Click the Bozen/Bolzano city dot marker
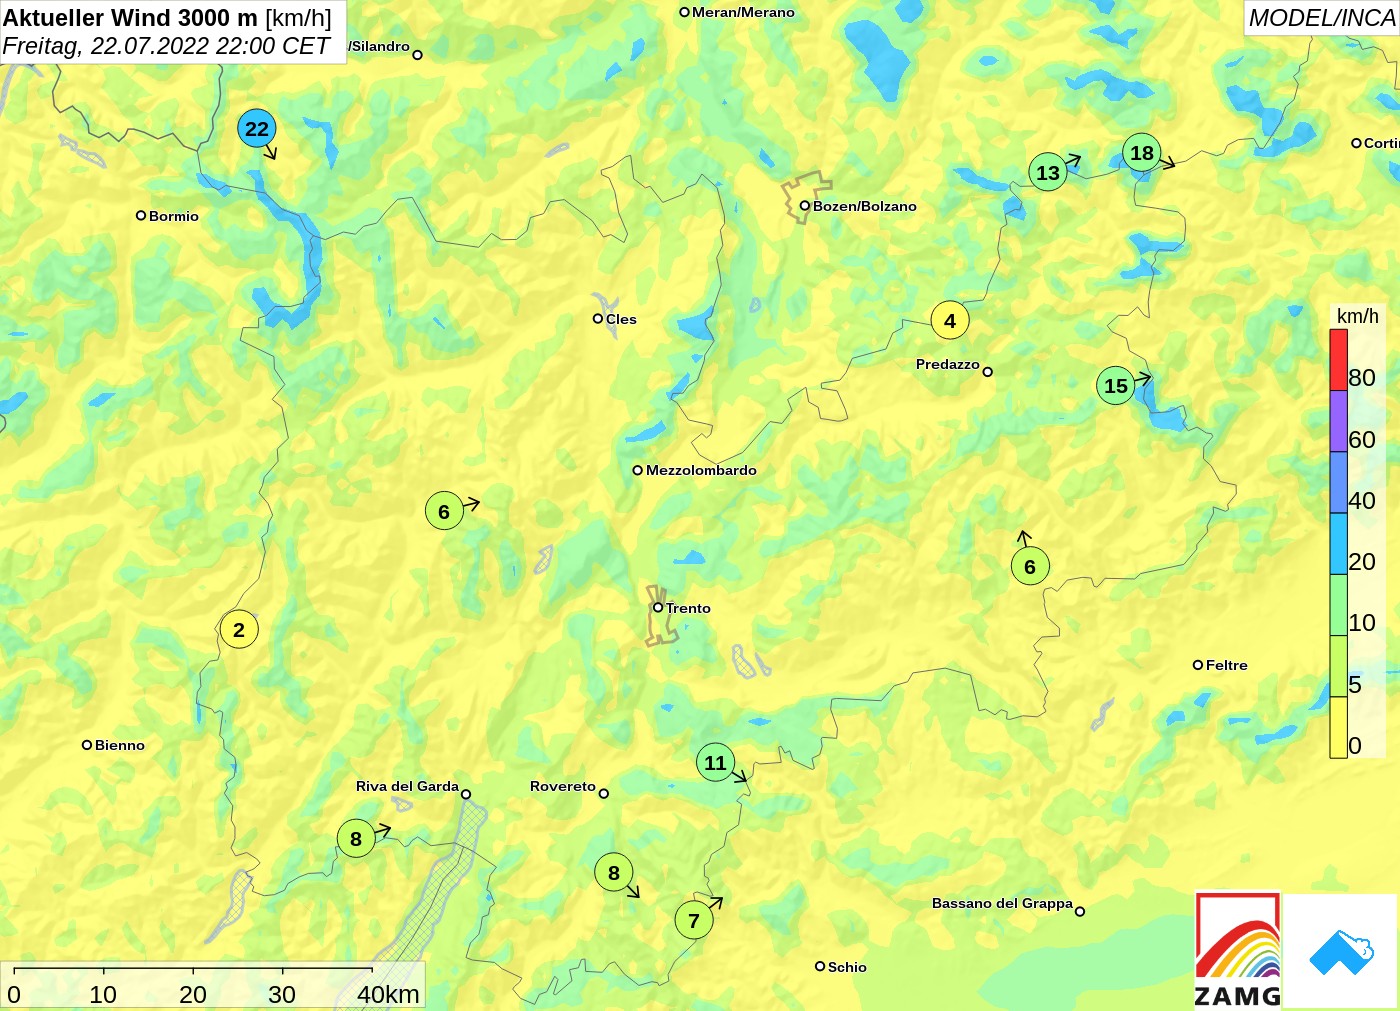Screen dimensions: 1400x1011 pos(804,206)
